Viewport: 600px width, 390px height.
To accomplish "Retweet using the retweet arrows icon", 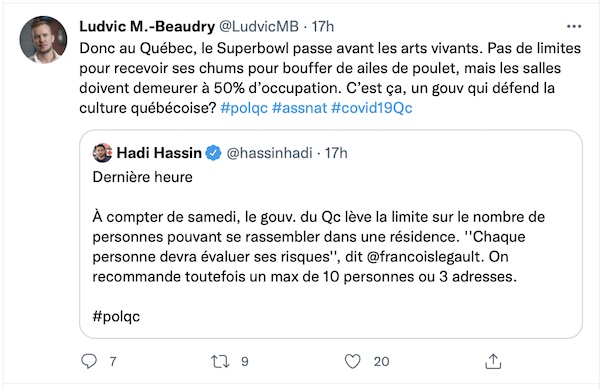I will point(220,361).
